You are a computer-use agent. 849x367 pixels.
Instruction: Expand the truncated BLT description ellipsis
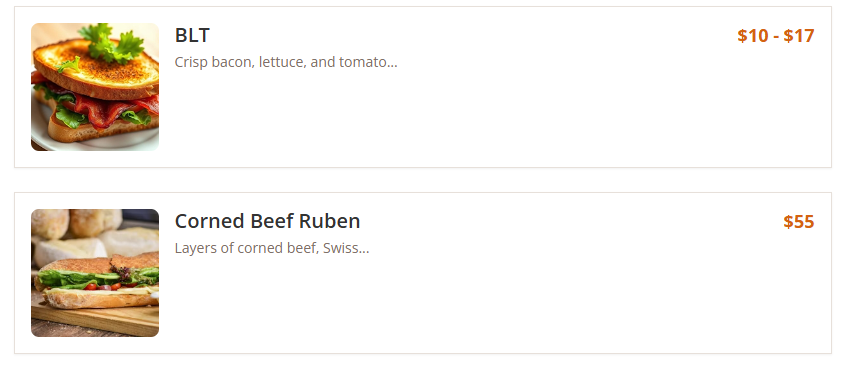392,64
